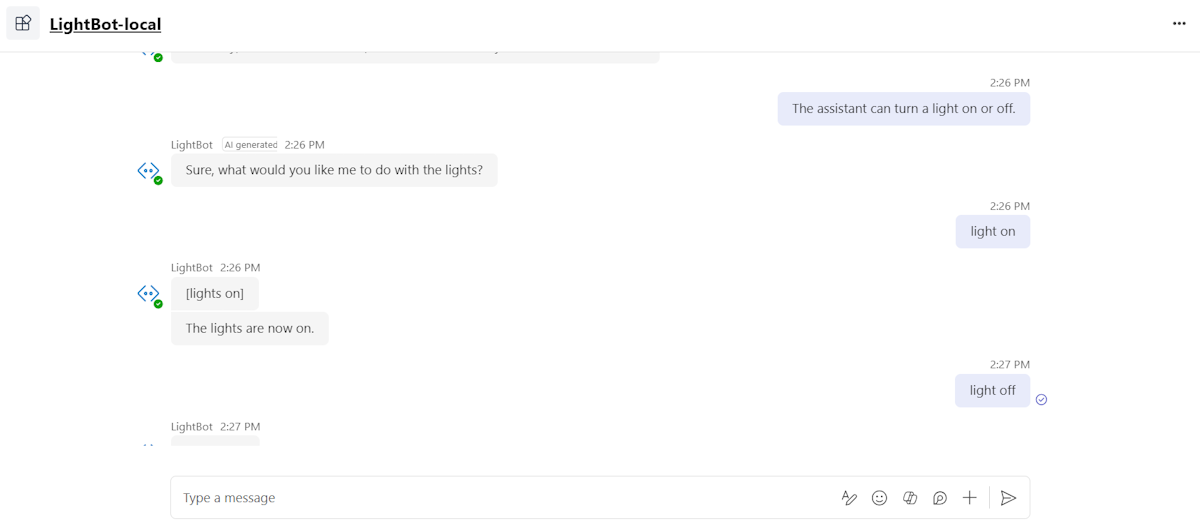Open the three-dot more options menu
The image size is (1200, 526).
tap(1179, 24)
